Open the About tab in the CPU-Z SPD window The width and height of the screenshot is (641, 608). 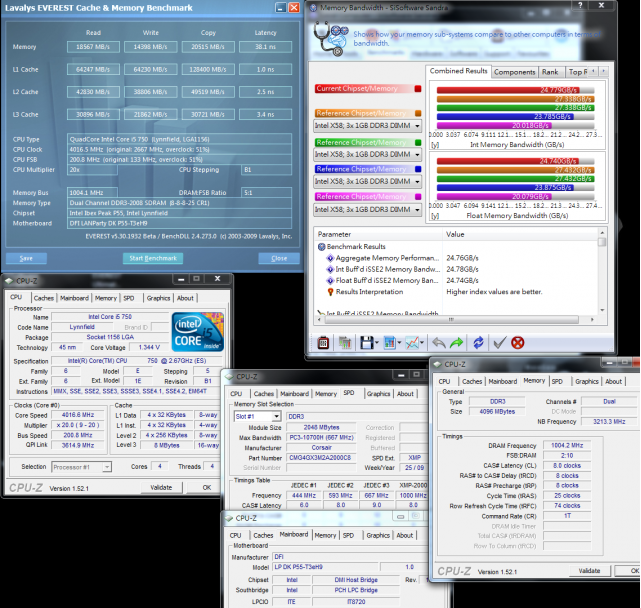point(405,394)
